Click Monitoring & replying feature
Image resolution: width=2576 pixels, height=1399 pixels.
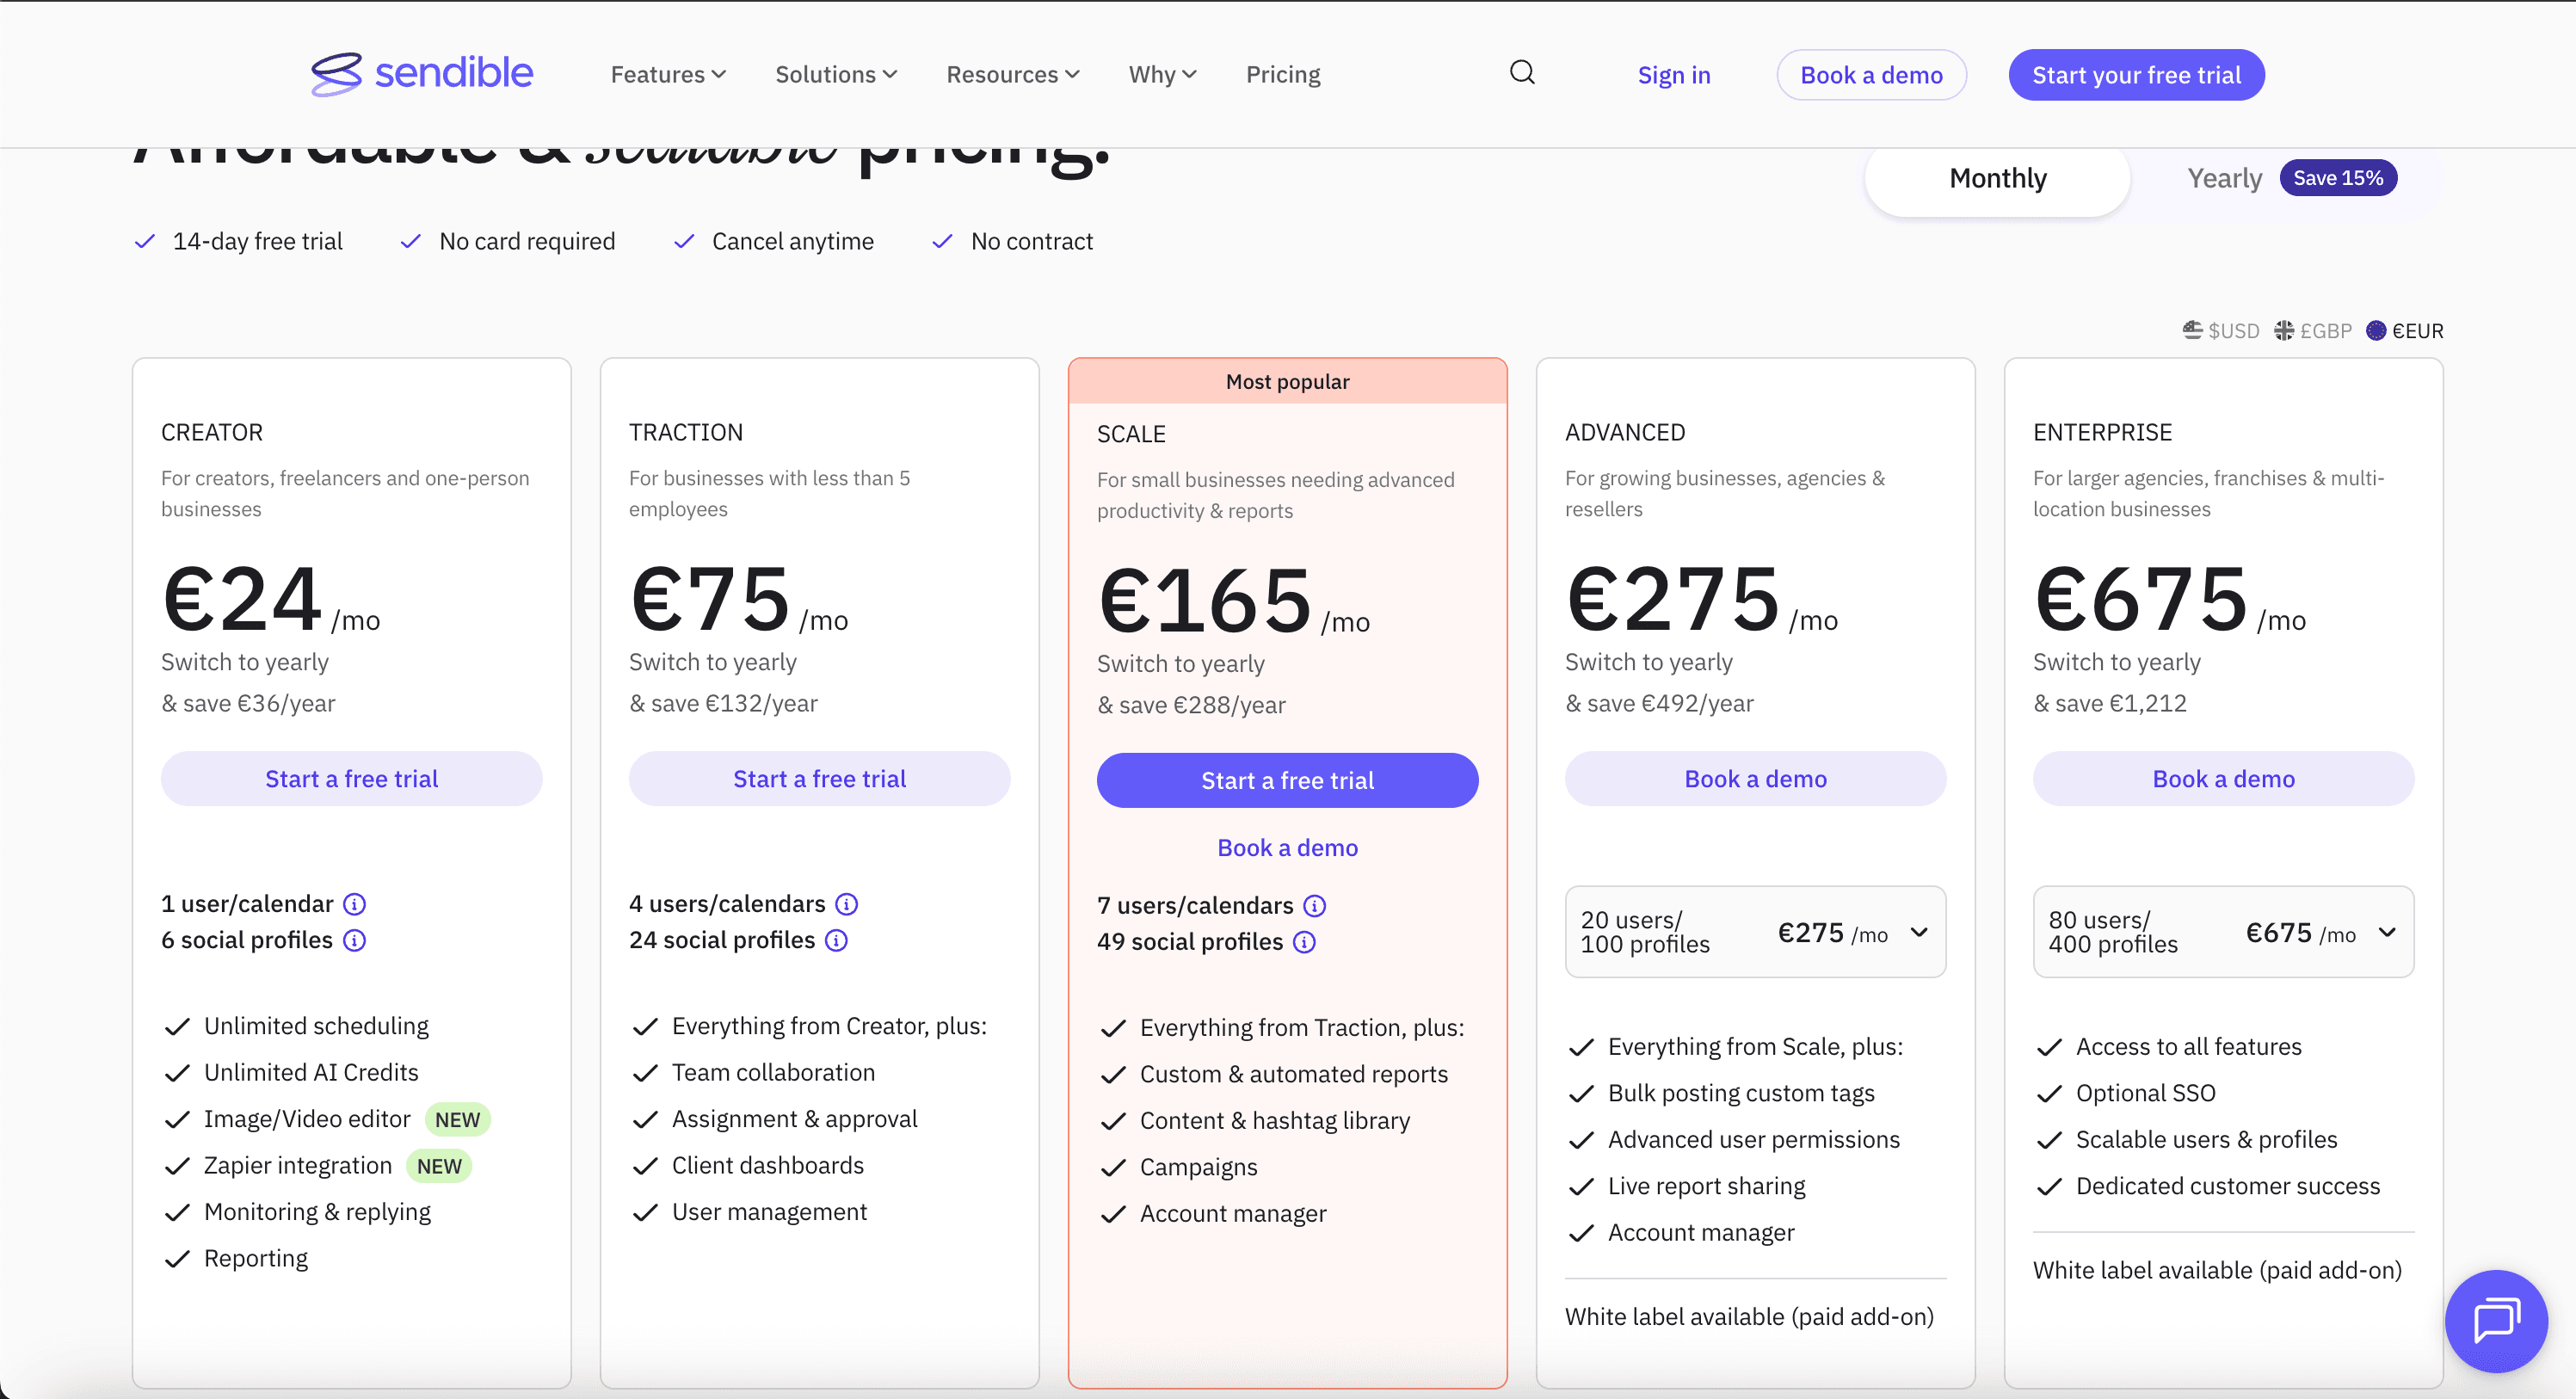pos(317,1212)
